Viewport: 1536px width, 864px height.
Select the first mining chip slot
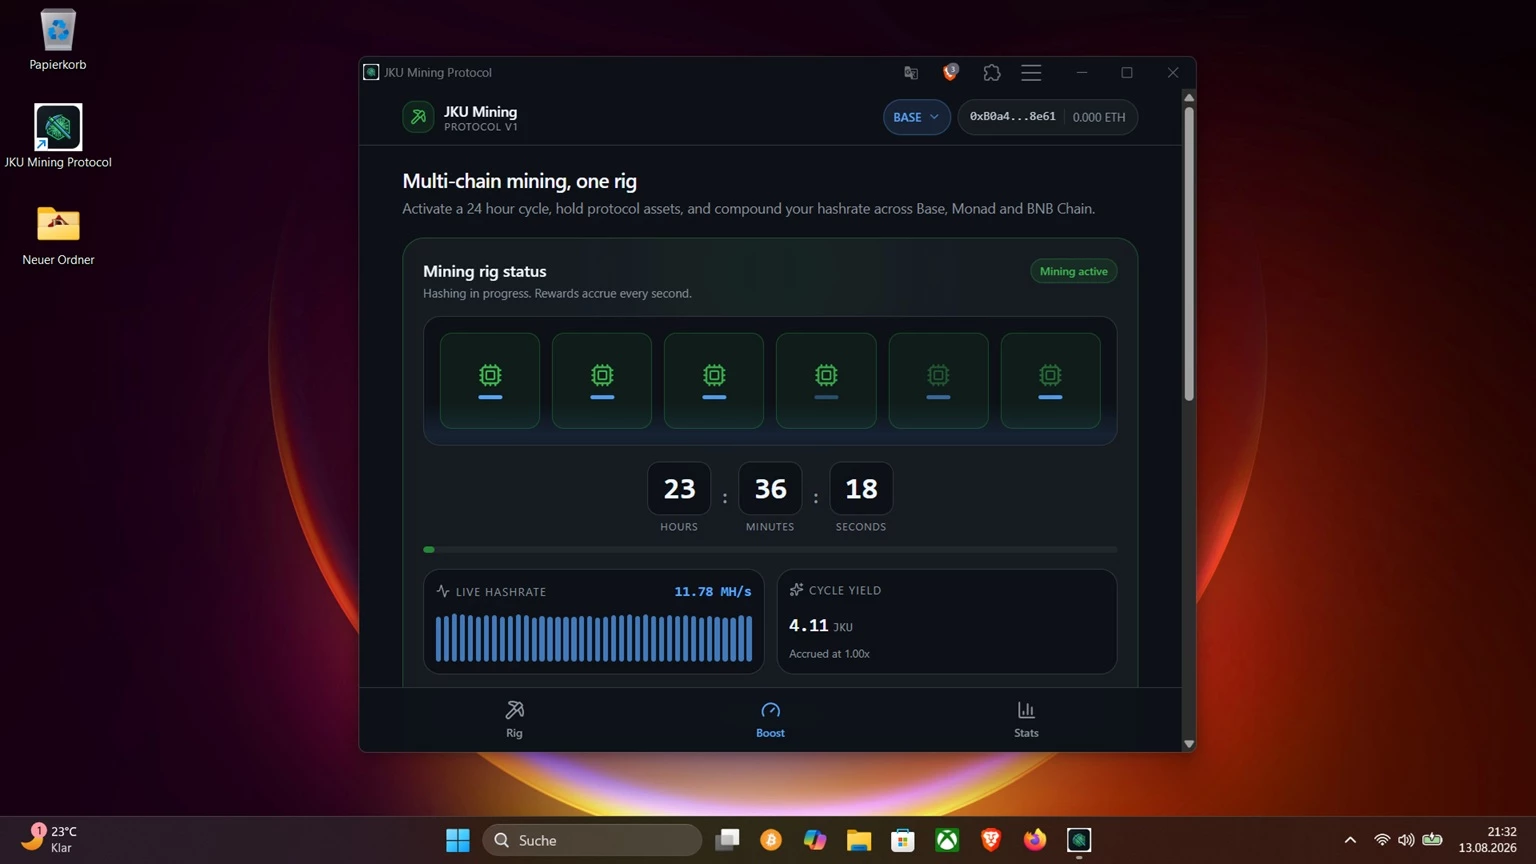(490, 381)
